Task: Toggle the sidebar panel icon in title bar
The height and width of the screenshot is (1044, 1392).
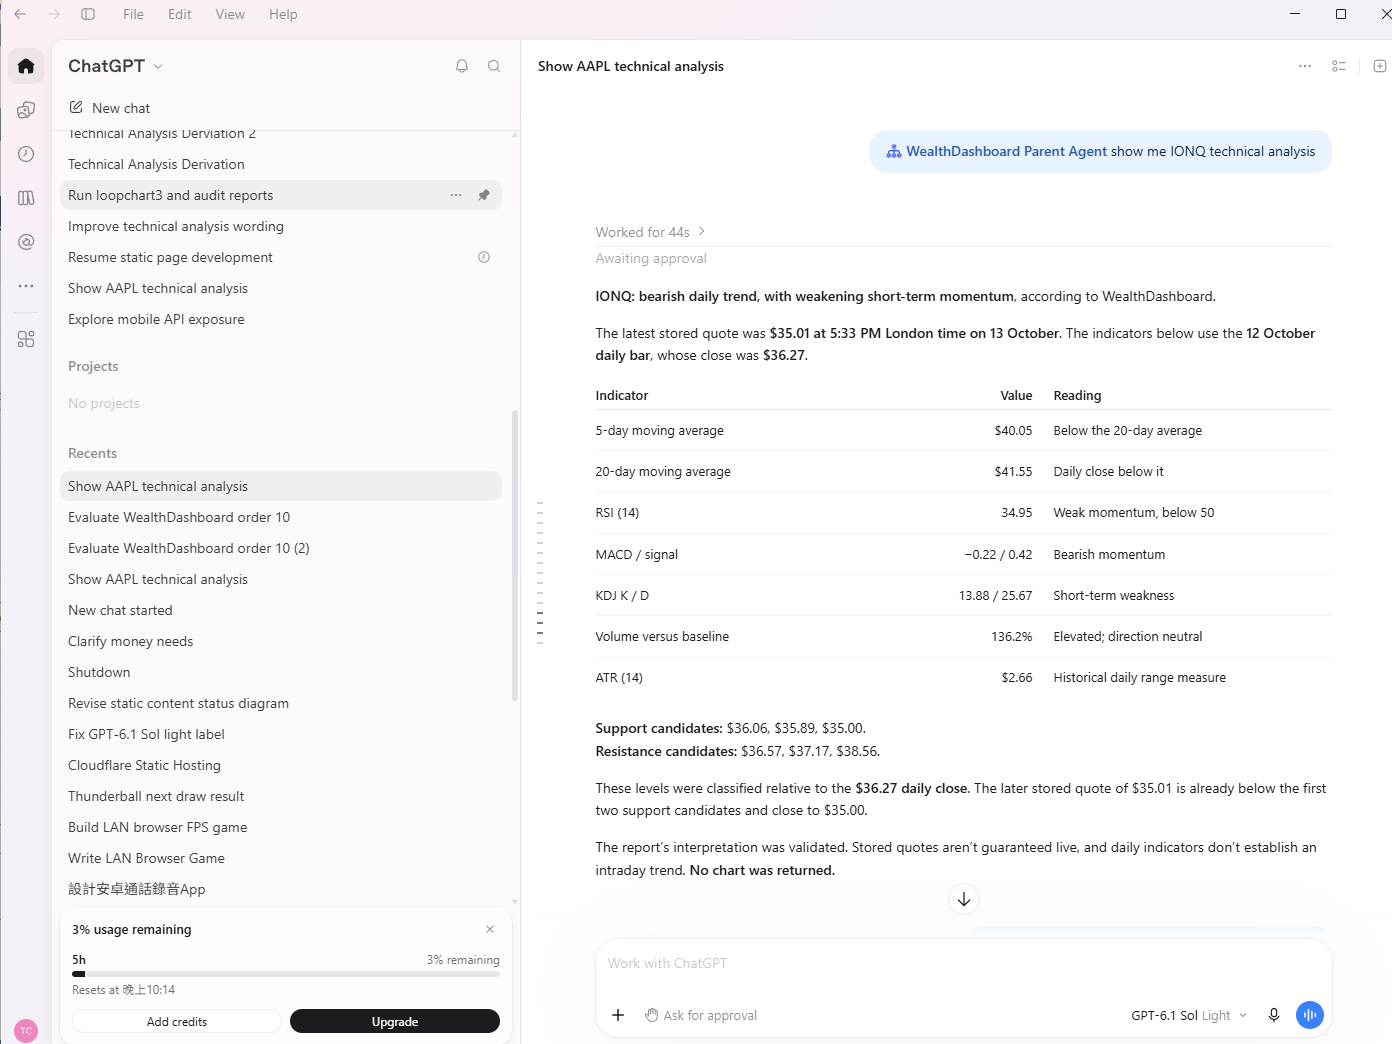Action: 88,14
